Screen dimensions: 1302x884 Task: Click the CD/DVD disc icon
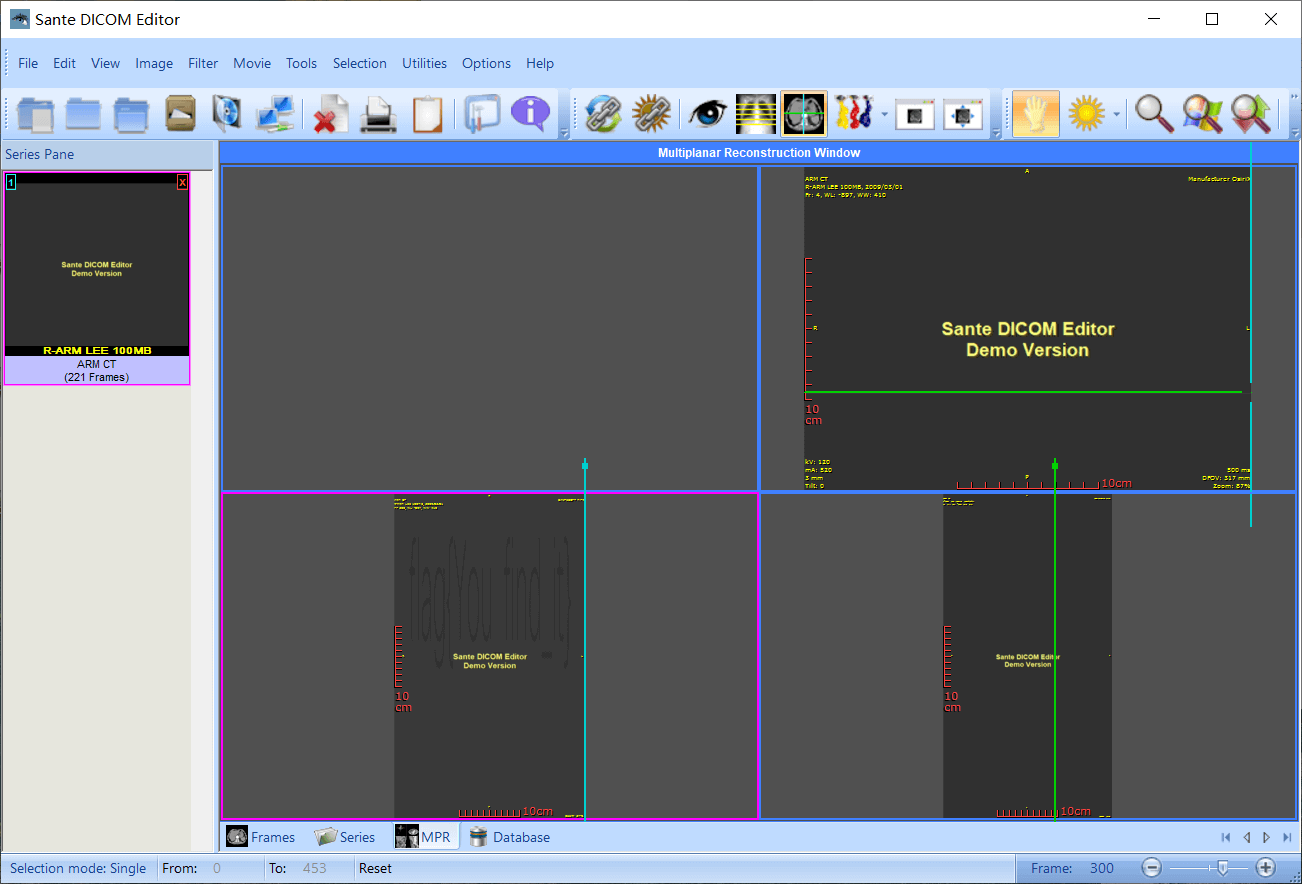[226, 114]
